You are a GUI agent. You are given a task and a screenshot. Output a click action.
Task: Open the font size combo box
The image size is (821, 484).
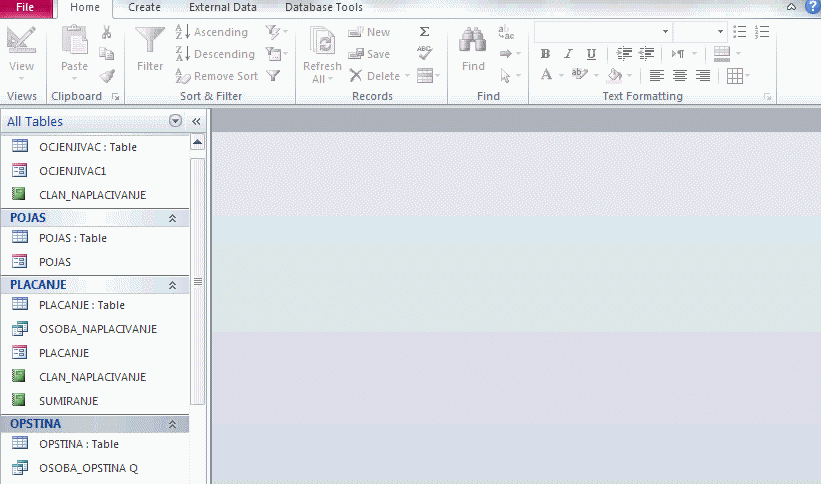tap(700, 32)
